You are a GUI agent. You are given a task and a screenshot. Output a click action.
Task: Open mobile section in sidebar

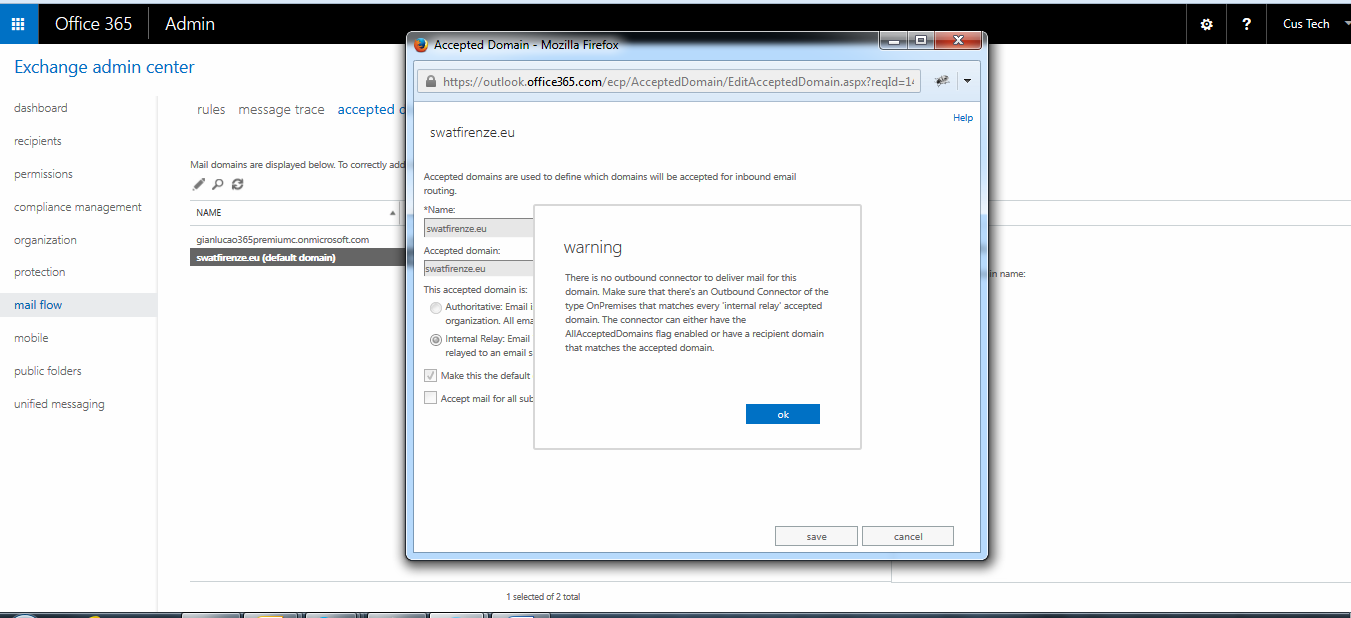pos(31,338)
